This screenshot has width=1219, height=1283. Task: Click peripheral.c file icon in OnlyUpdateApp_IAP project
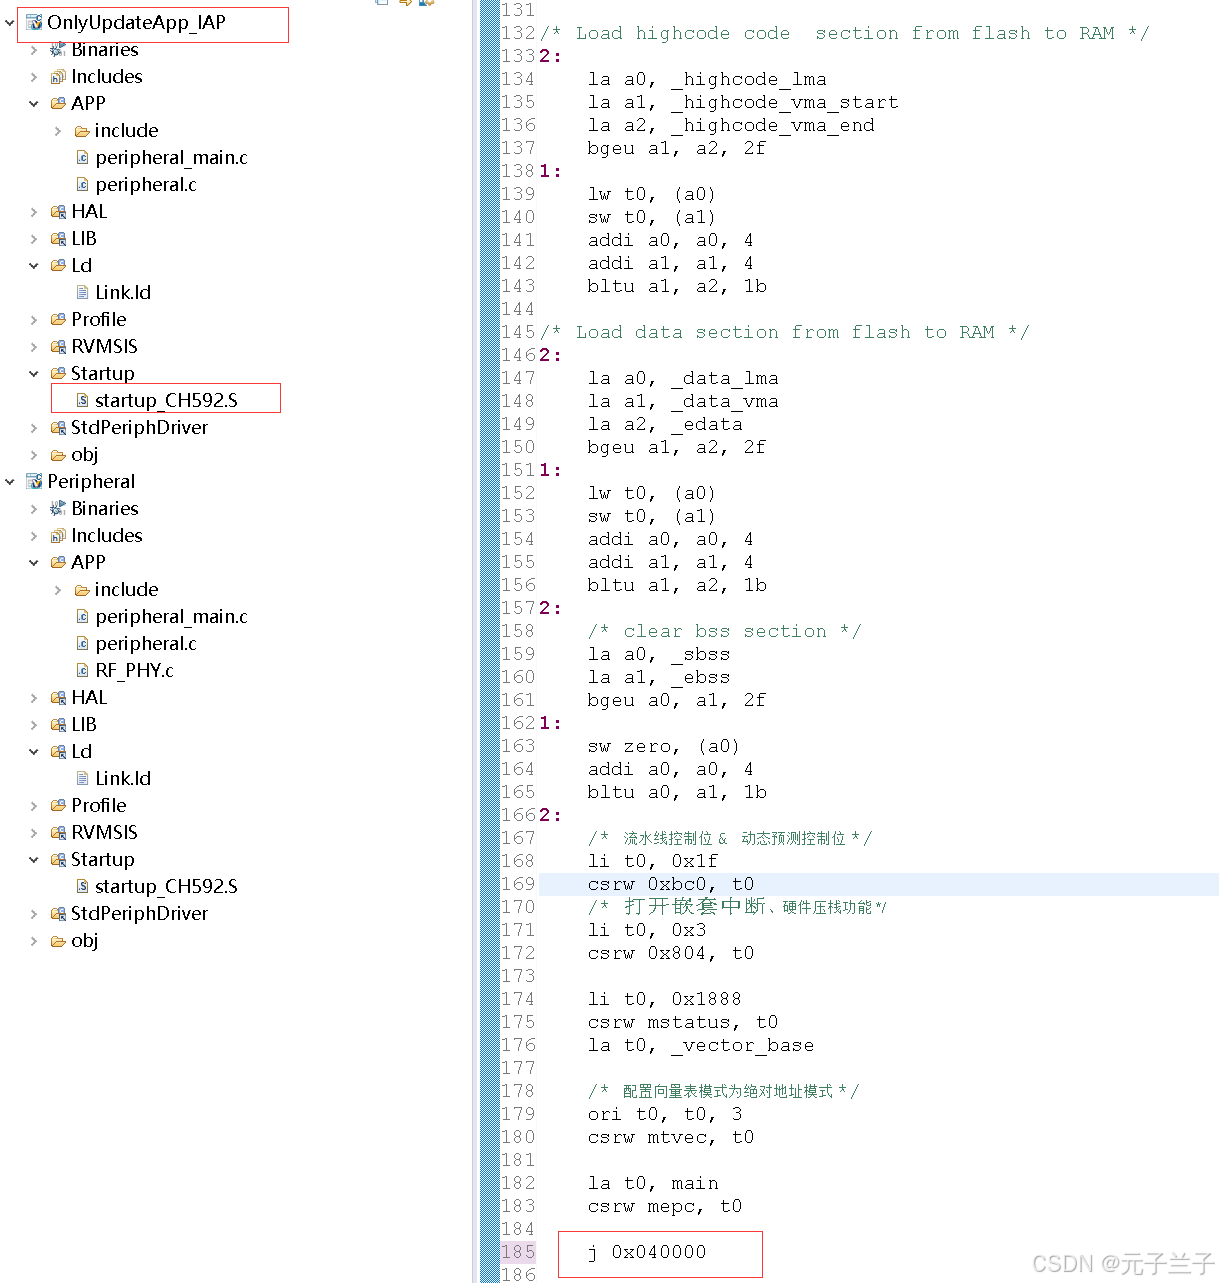coord(83,184)
